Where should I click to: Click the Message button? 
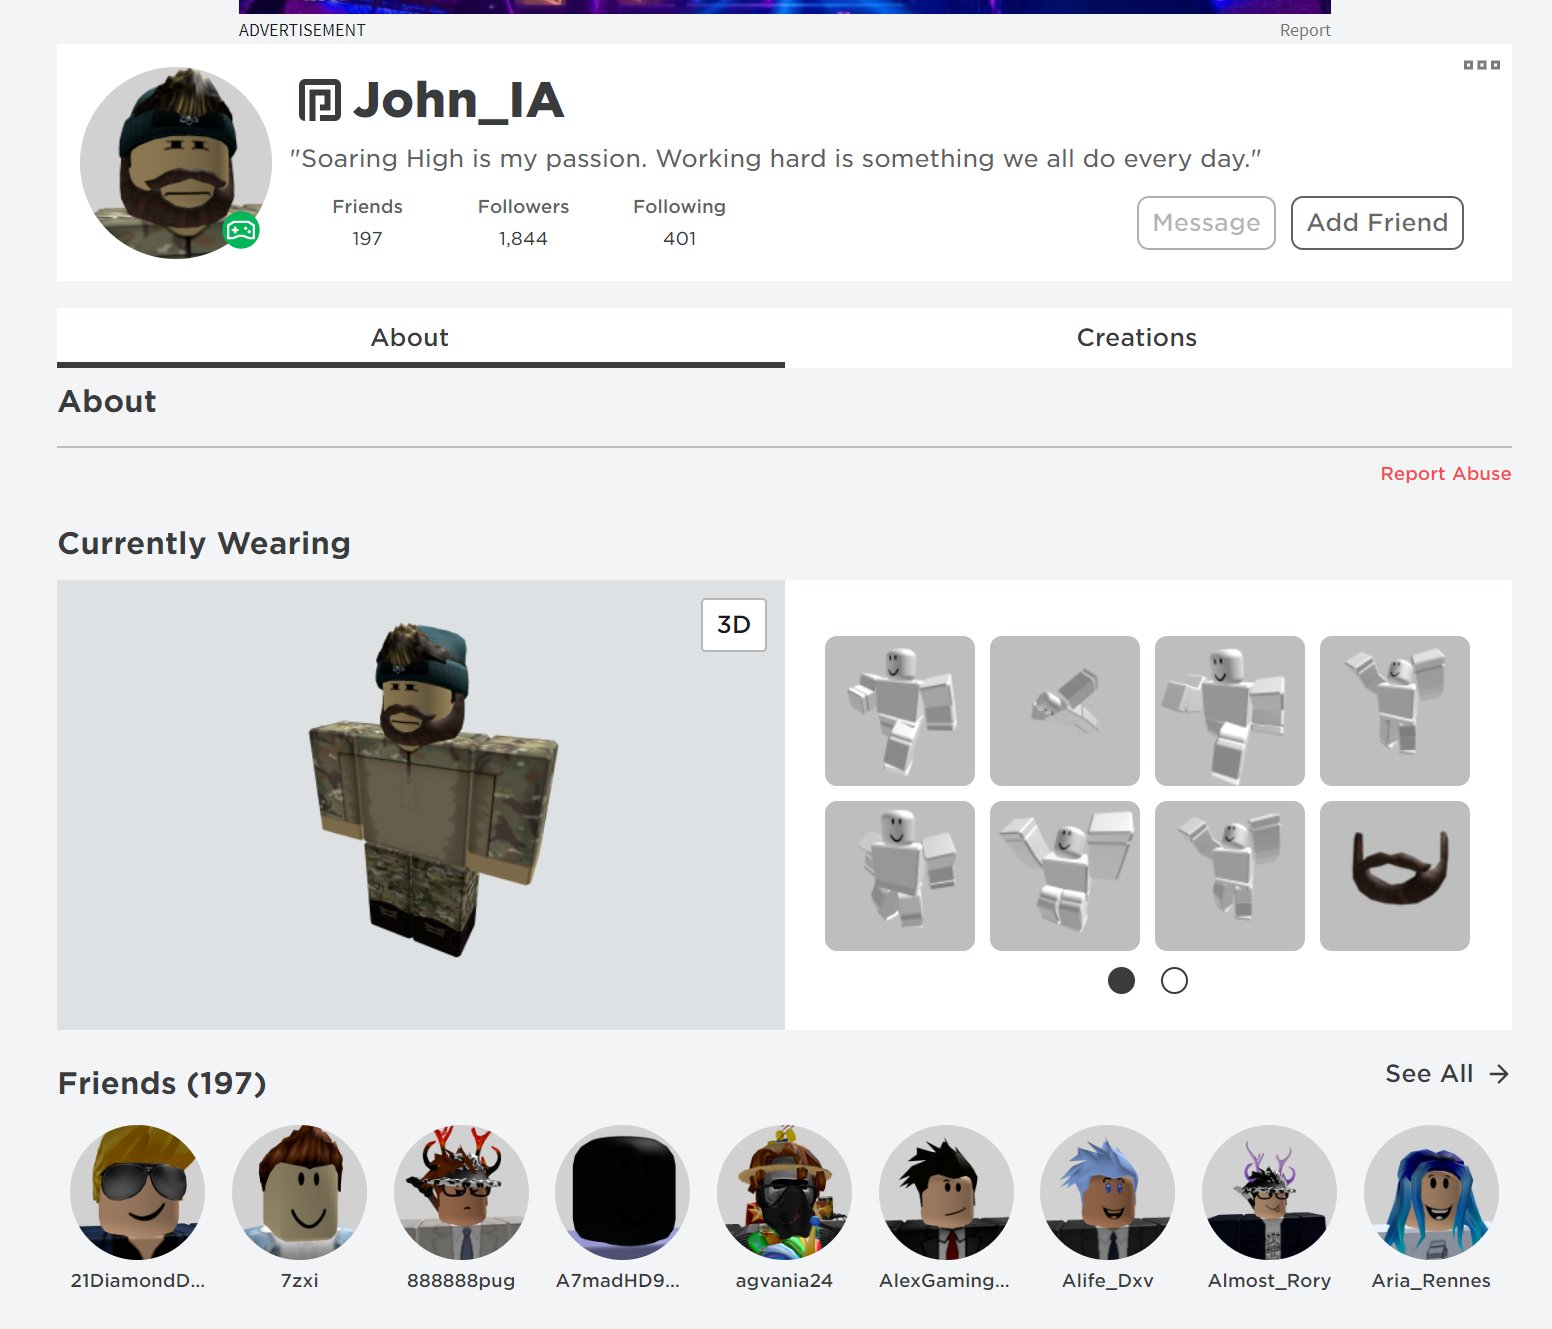click(1206, 223)
